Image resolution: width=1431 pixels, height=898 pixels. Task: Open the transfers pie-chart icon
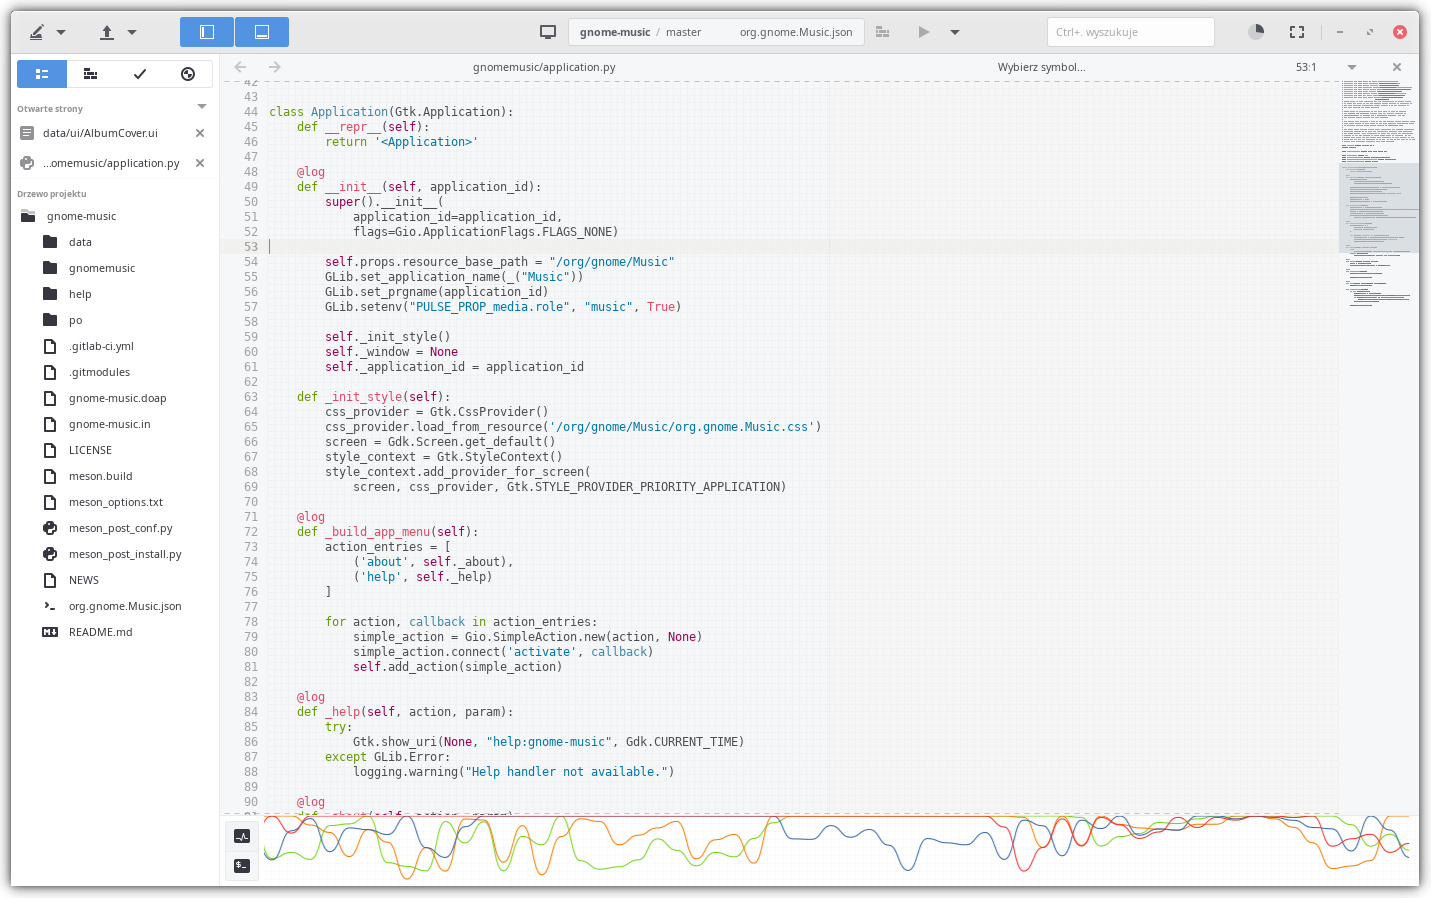point(1256,32)
